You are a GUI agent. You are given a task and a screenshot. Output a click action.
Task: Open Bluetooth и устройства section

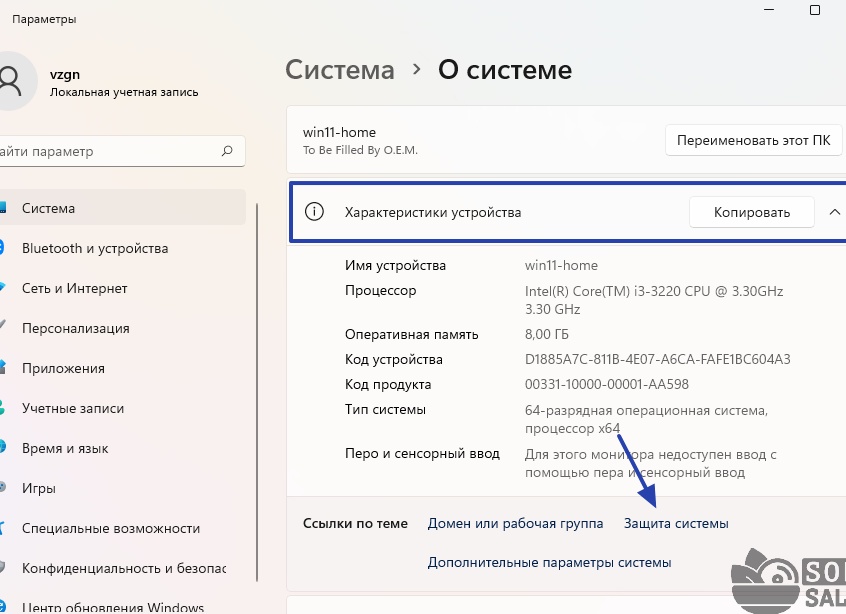pos(122,248)
